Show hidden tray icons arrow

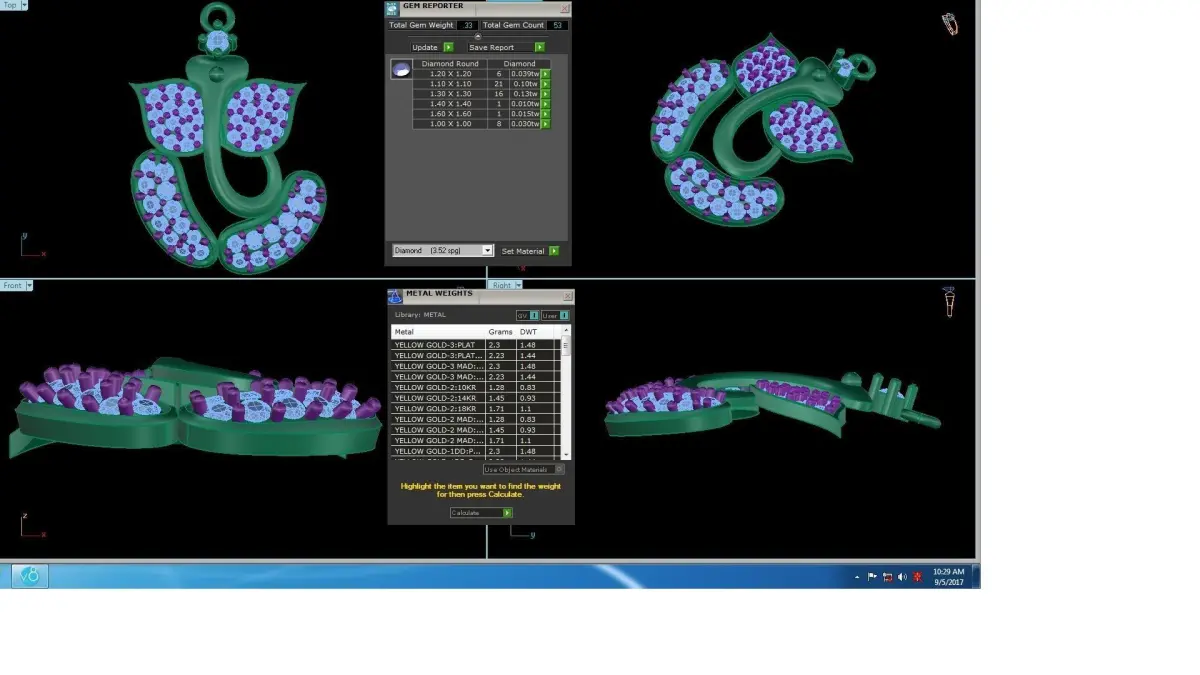(857, 577)
